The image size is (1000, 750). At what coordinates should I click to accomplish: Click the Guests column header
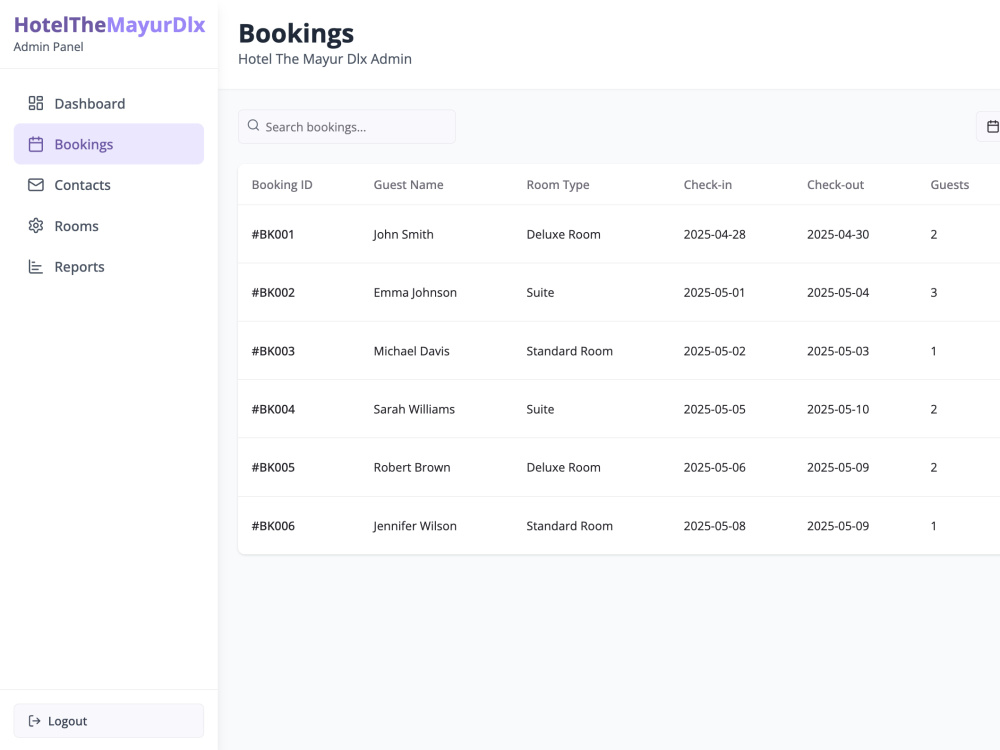tap(950, 185)
